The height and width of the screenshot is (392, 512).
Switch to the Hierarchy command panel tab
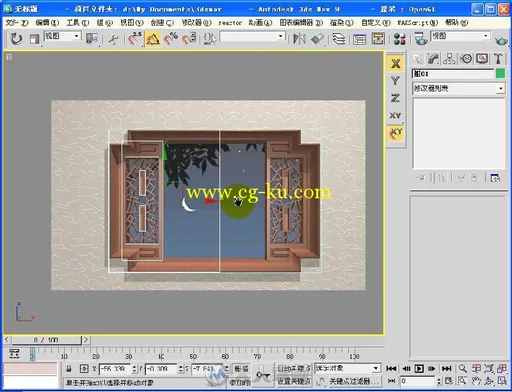(x=449, y=59)
